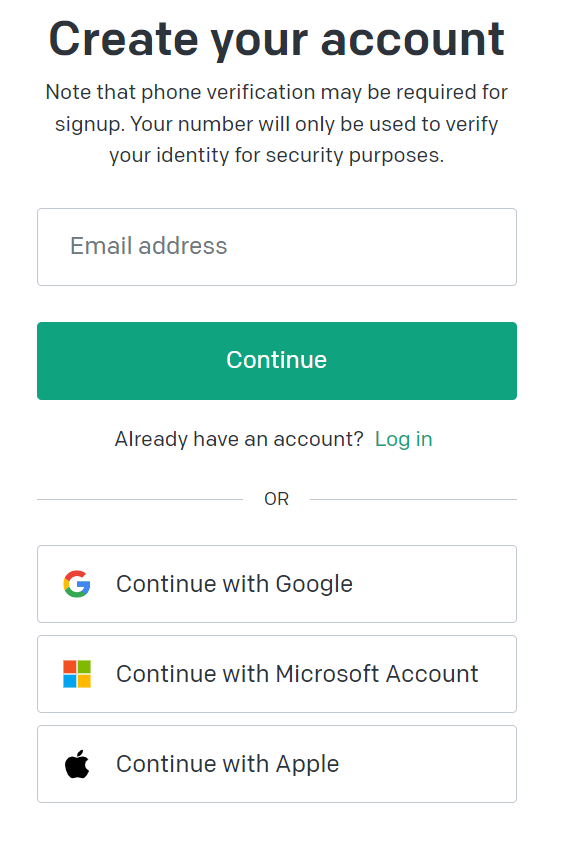Click the Create your account heading

(x=277, y=40)
